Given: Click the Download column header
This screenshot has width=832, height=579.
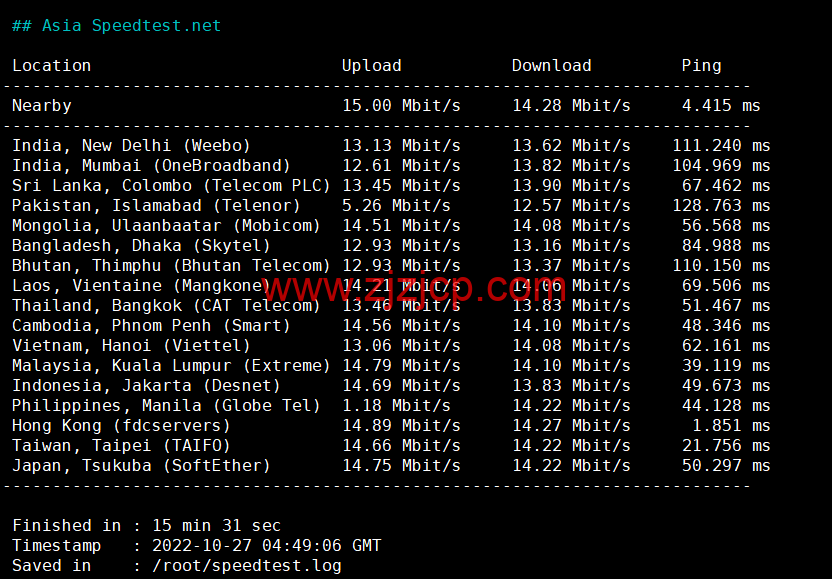Looking at the screenshot, I should coord(551,66).
